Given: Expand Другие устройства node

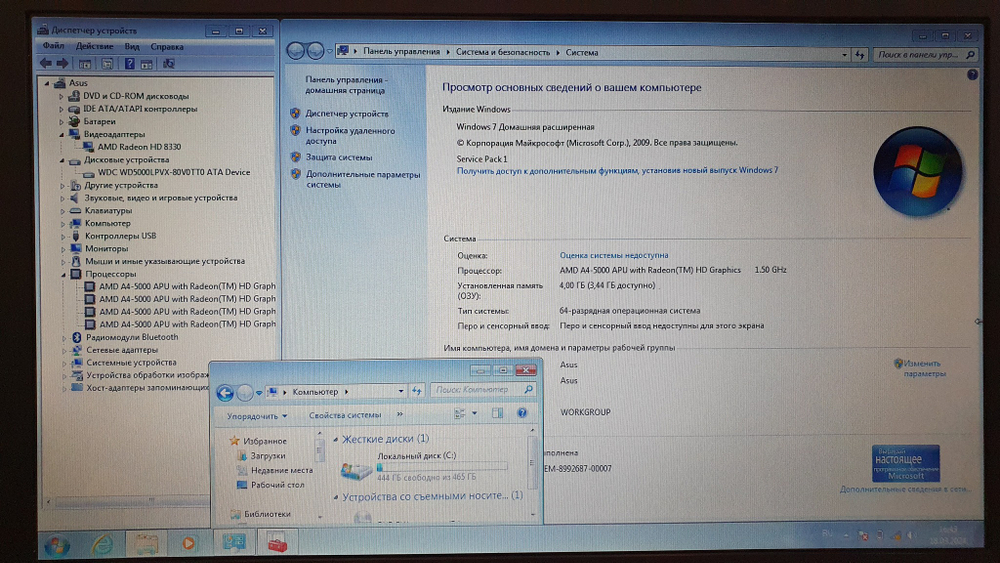Looking at the screenshot, I should click(62, 186).
